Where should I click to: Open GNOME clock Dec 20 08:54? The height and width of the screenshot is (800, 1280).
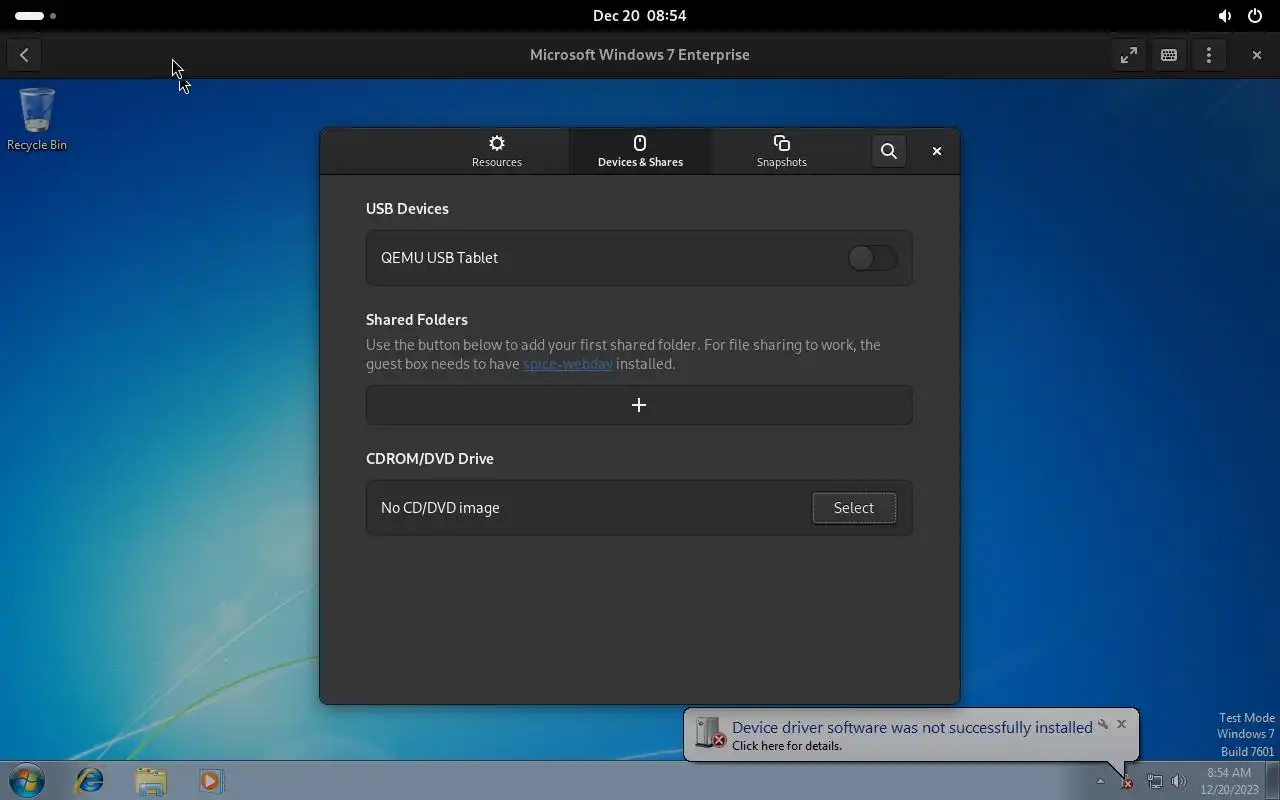click(x=639, y=15)
